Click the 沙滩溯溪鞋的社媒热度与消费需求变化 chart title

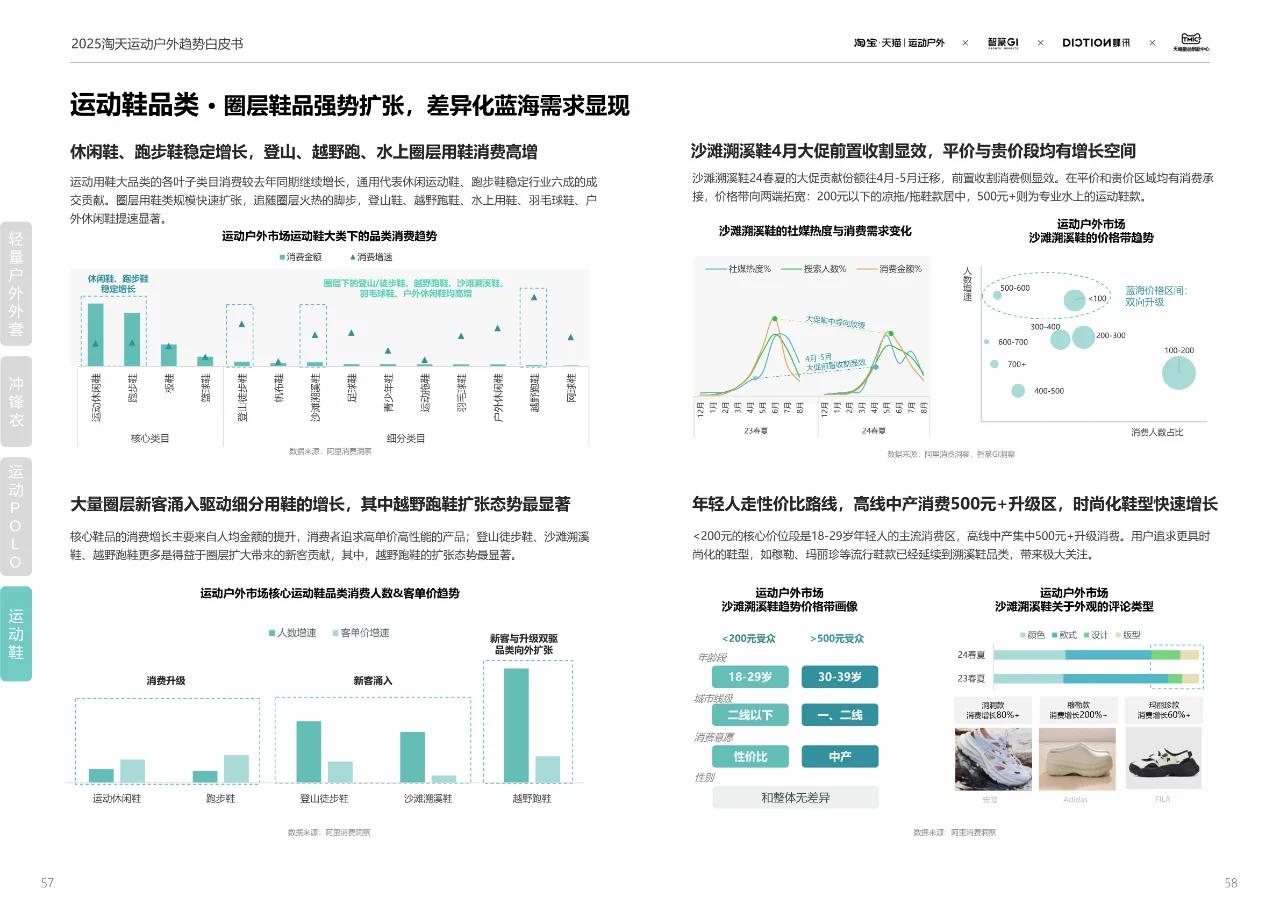(x=815, y=231)
